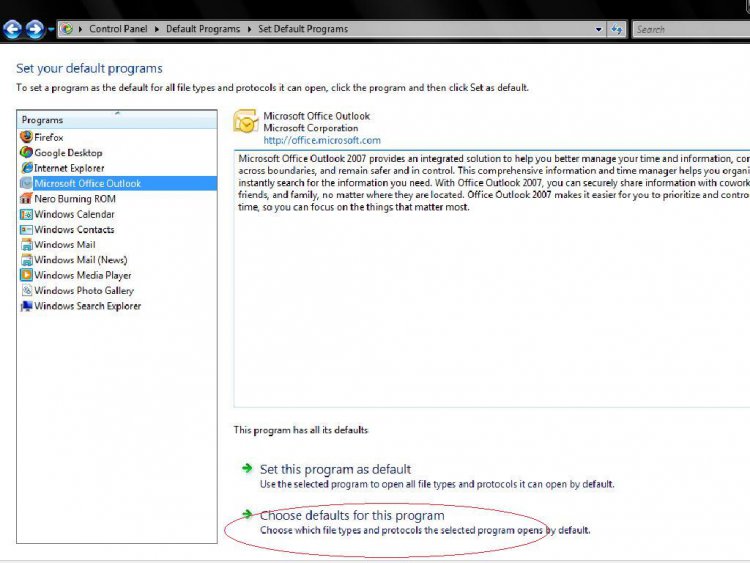
Task: Click the Windows Mail (News) icon
Action: (x=26, y=260)
